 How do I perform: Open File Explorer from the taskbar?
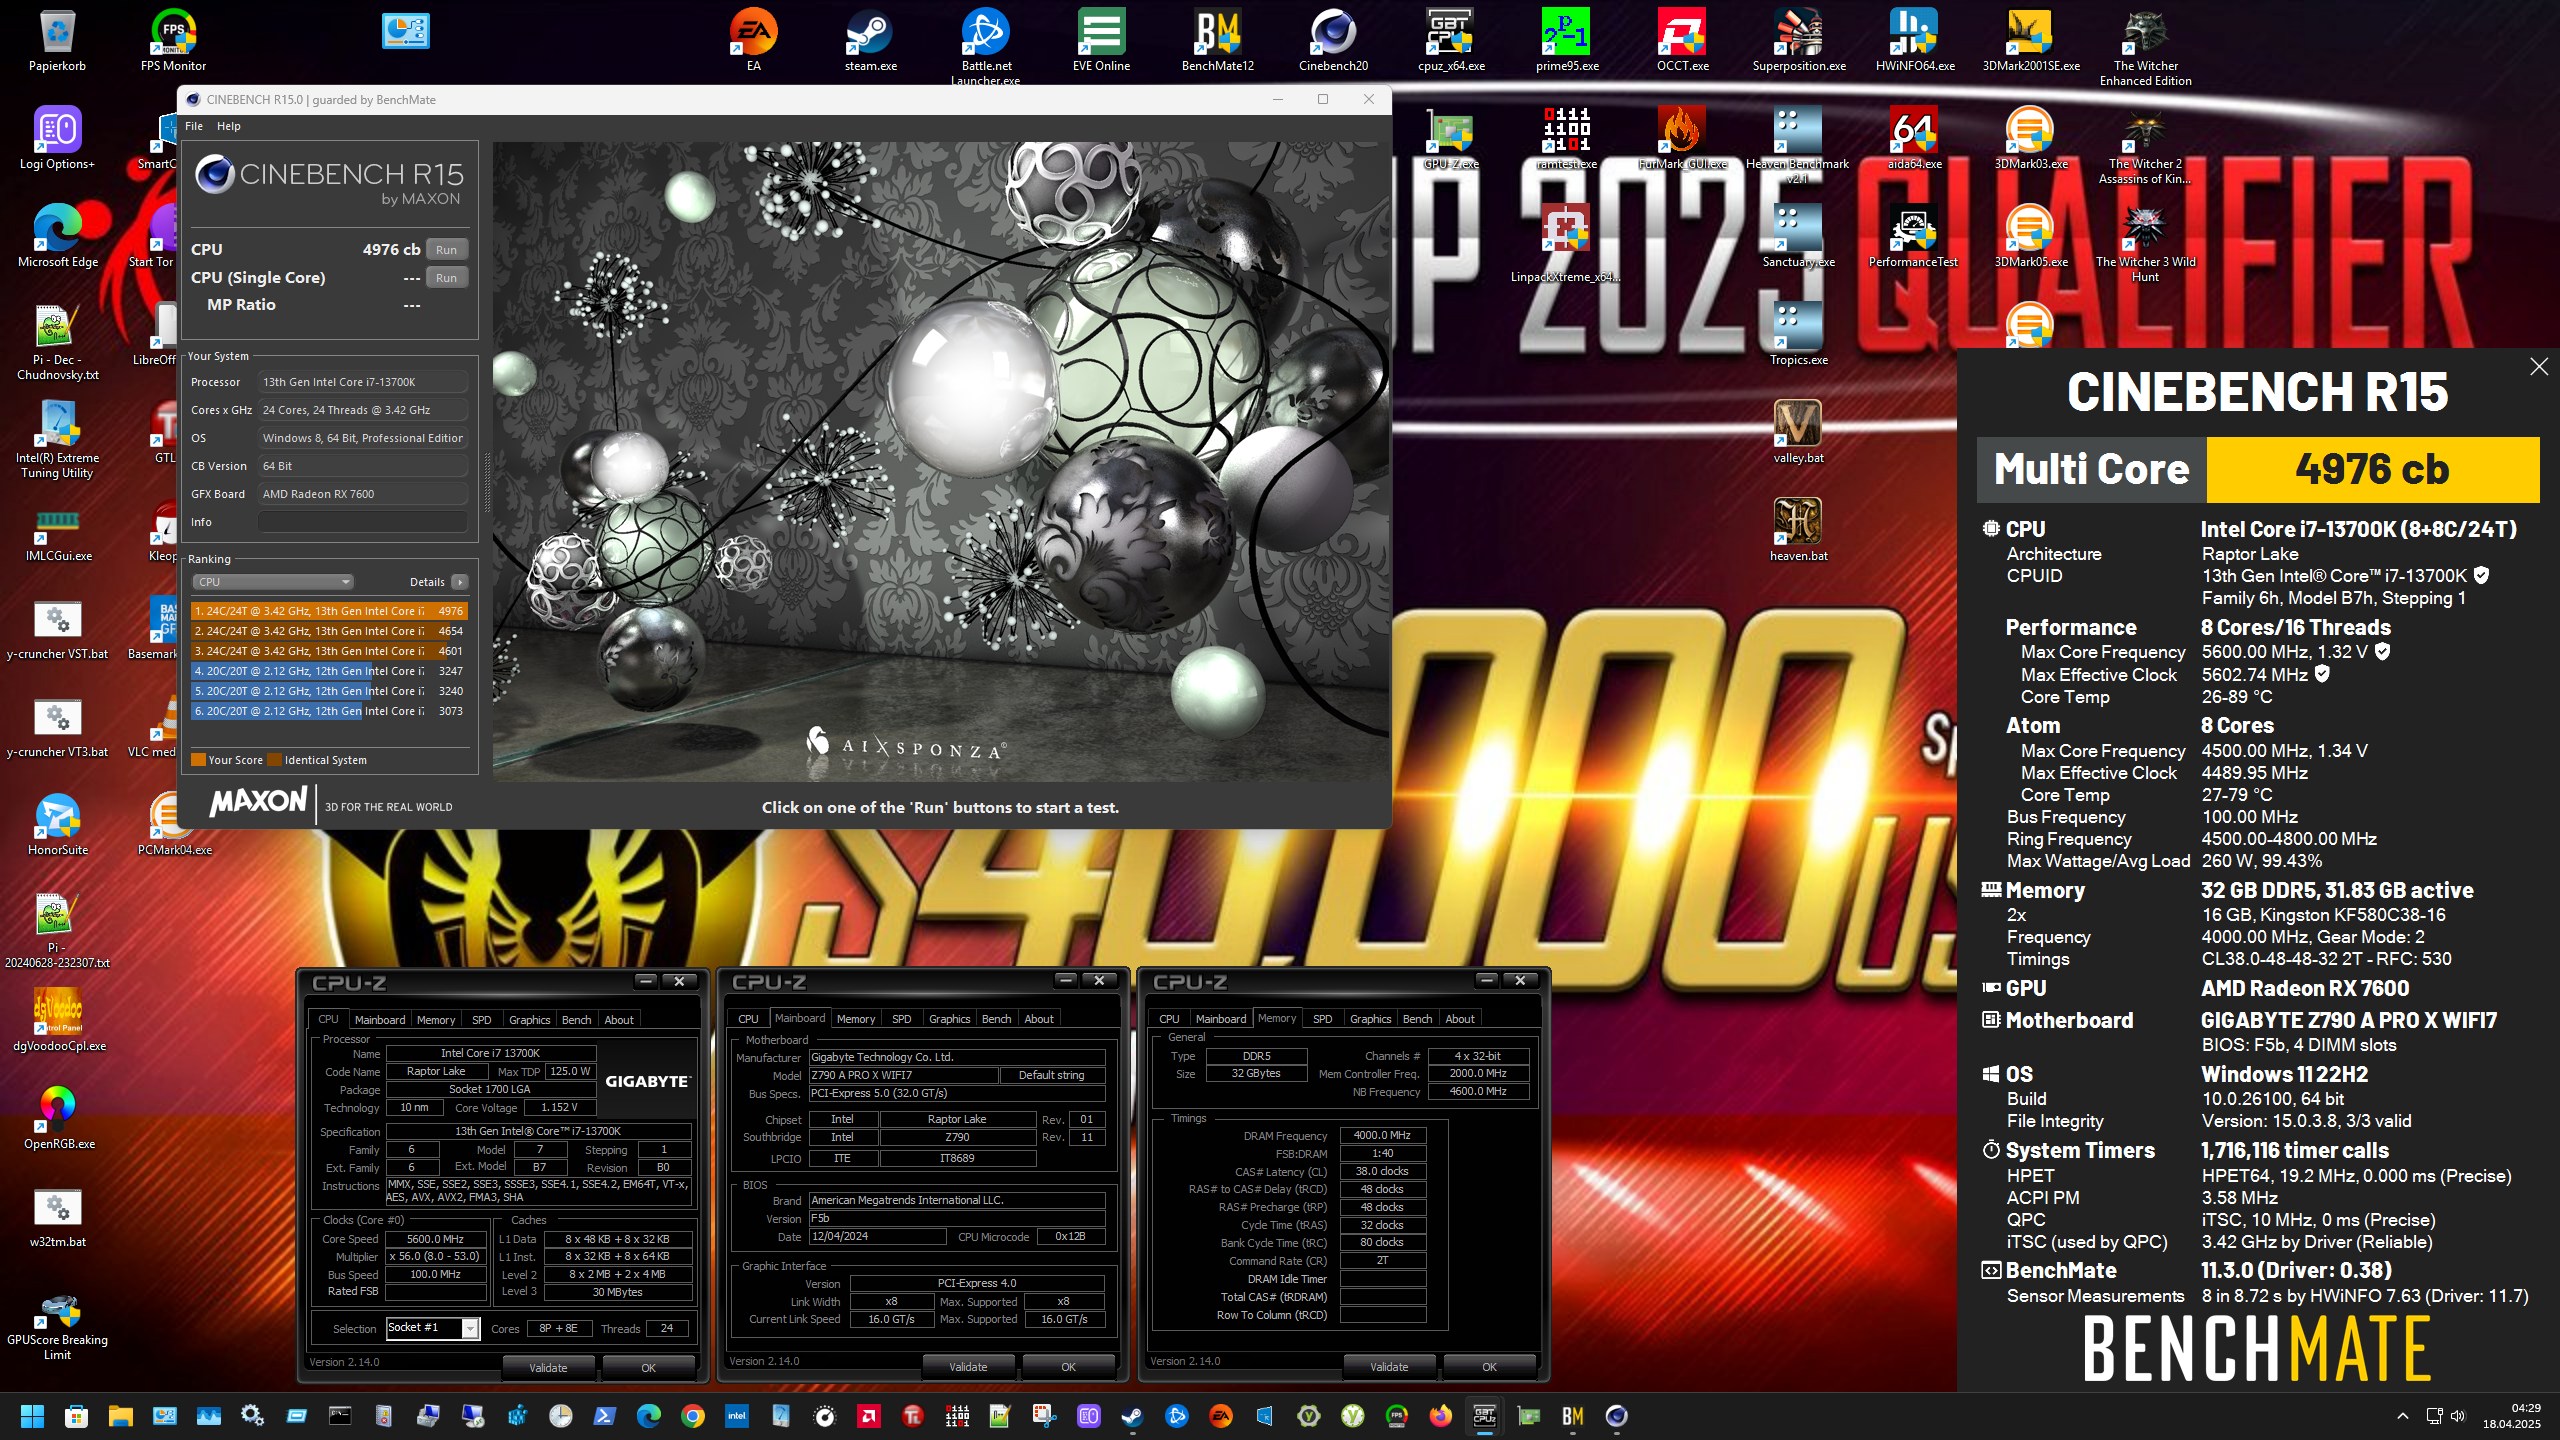[120, 1416]
